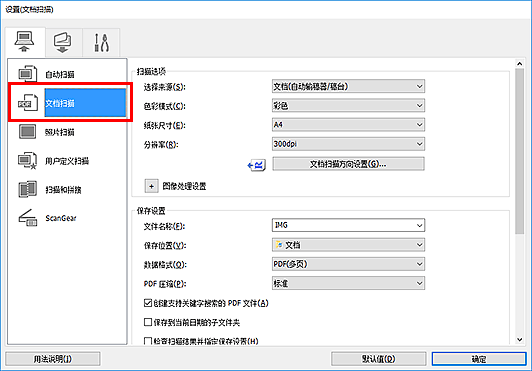Choose the 照片扫描 list label

click(x=60, y=132)
